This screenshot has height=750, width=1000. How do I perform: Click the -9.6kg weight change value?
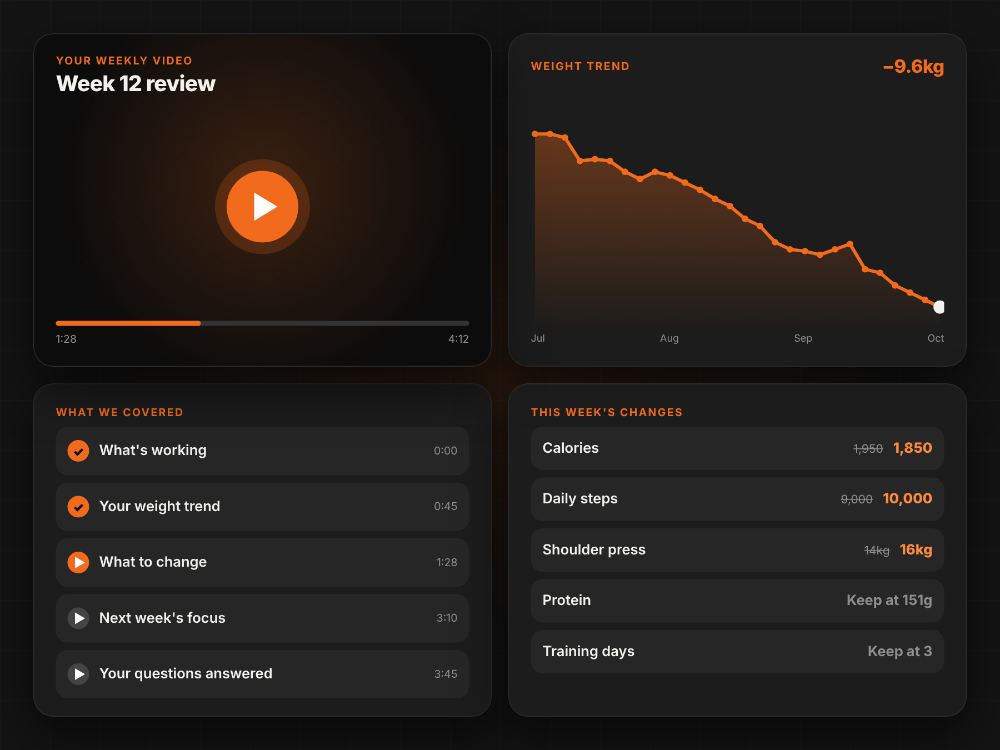[913, 66]
